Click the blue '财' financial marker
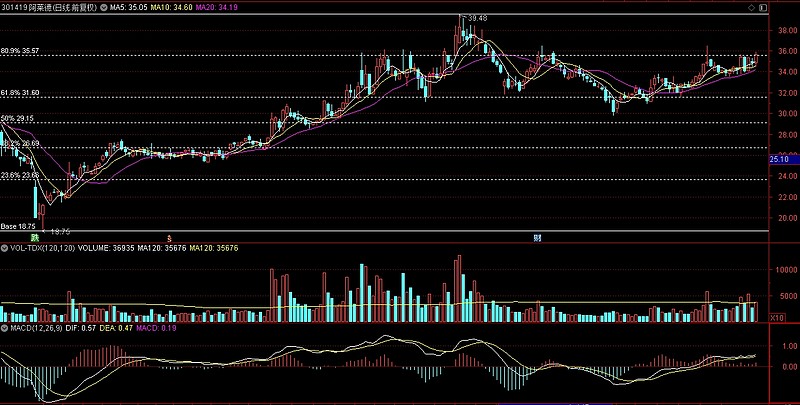 tap(537, 238)
